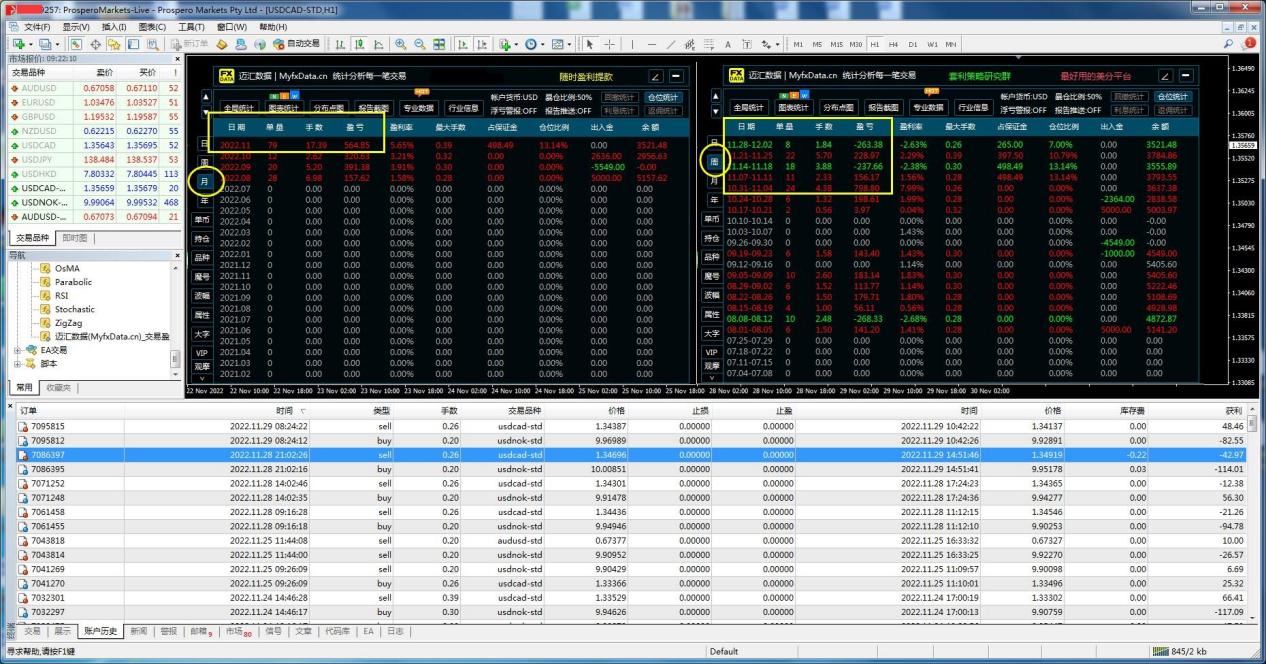
Task: Toggle the Terminal panel icon
Action: click(133, 44)
